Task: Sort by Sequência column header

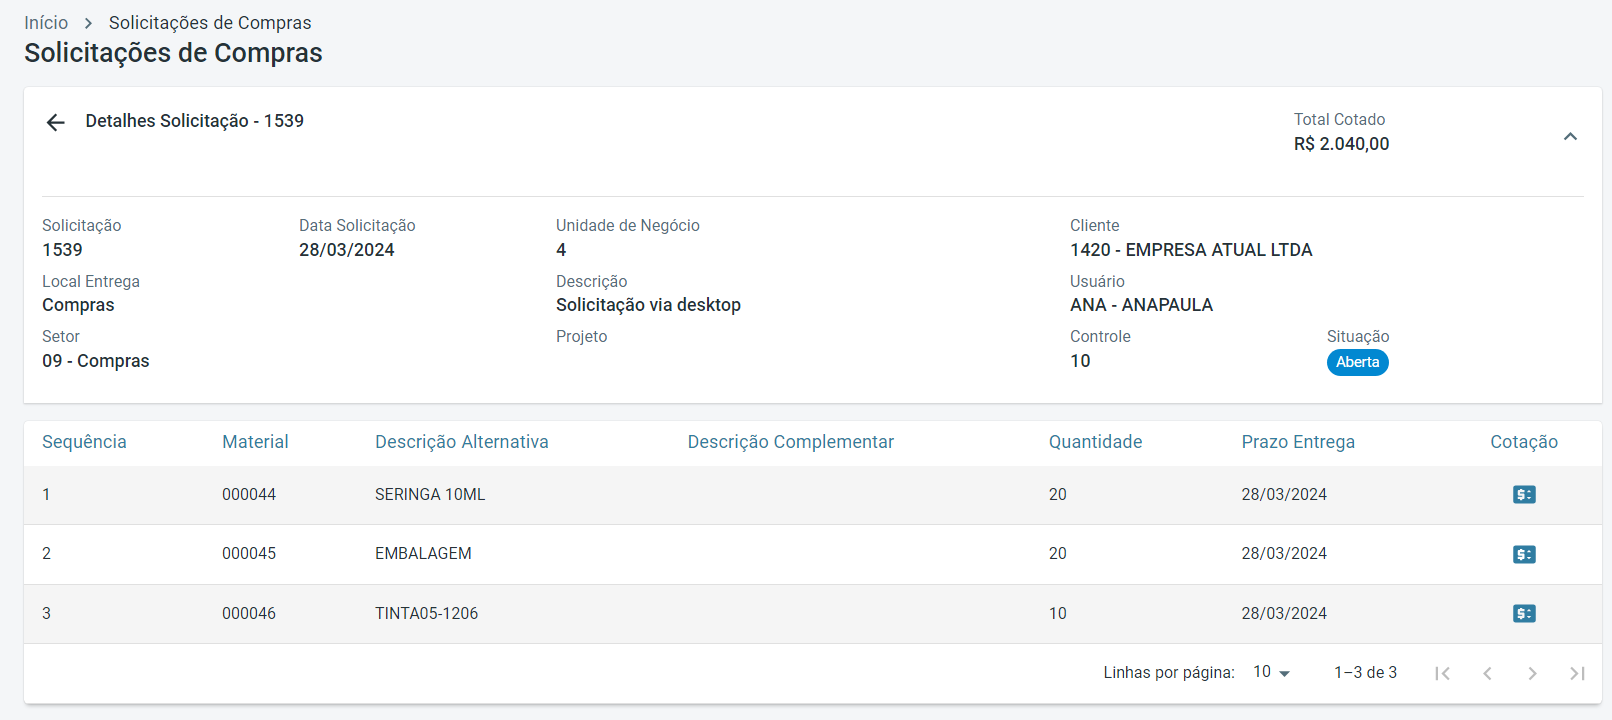Action: point(84,442)
